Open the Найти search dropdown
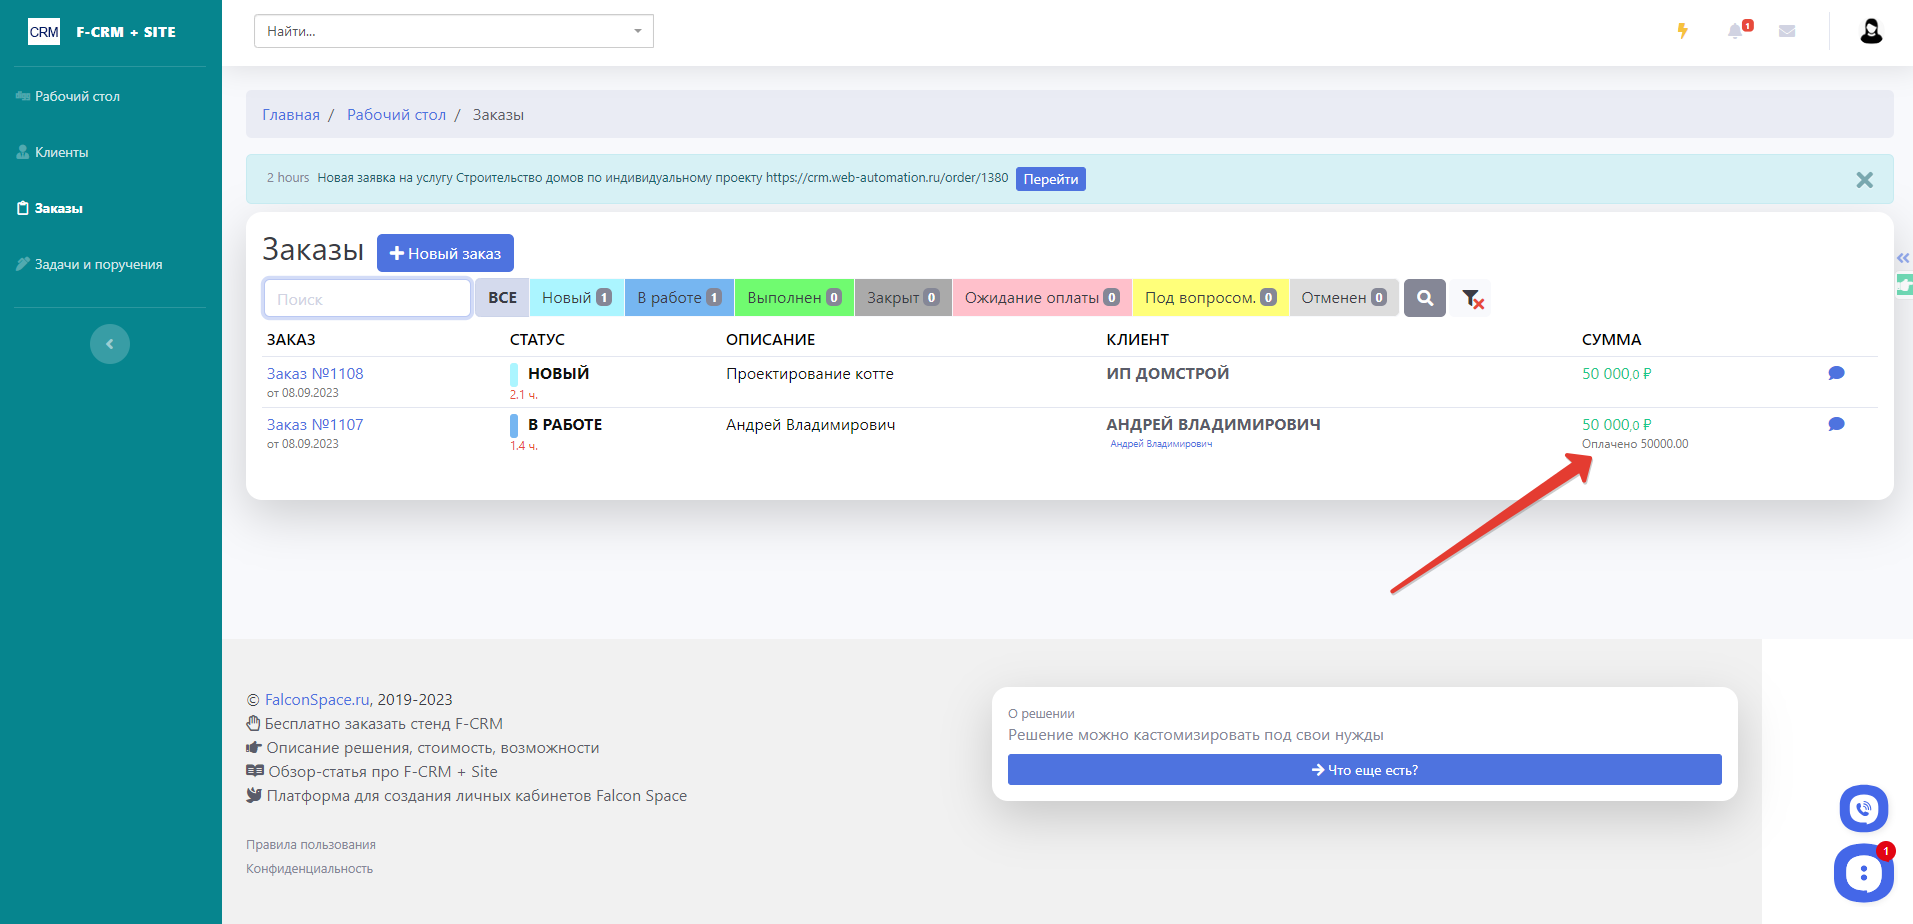1913x924 pixels. click(453, 31)
